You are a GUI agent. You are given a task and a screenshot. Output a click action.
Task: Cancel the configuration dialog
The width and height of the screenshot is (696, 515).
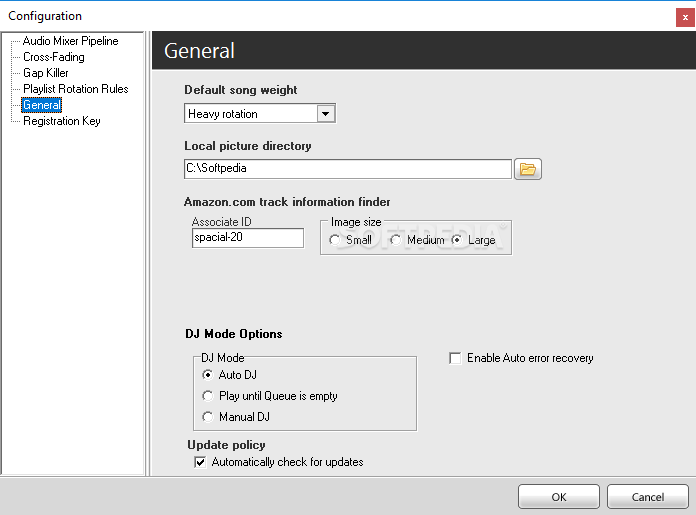(648, 497)
